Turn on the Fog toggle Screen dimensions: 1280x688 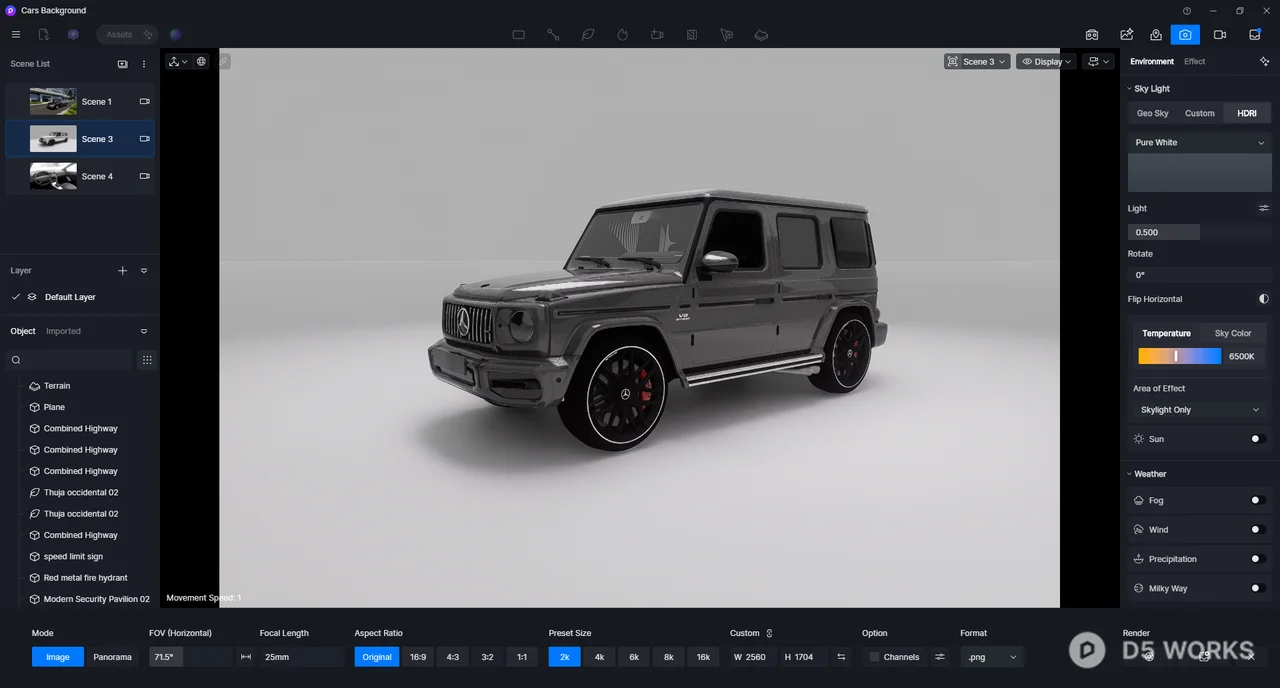point(1258,500)
